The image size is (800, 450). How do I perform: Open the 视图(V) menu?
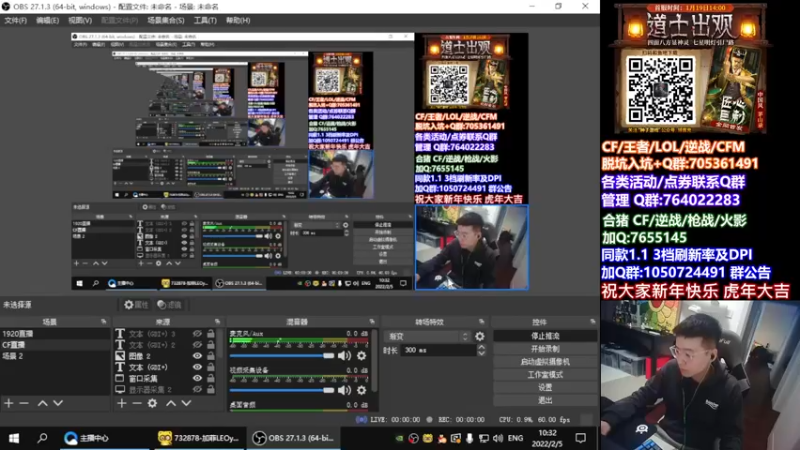80,20
